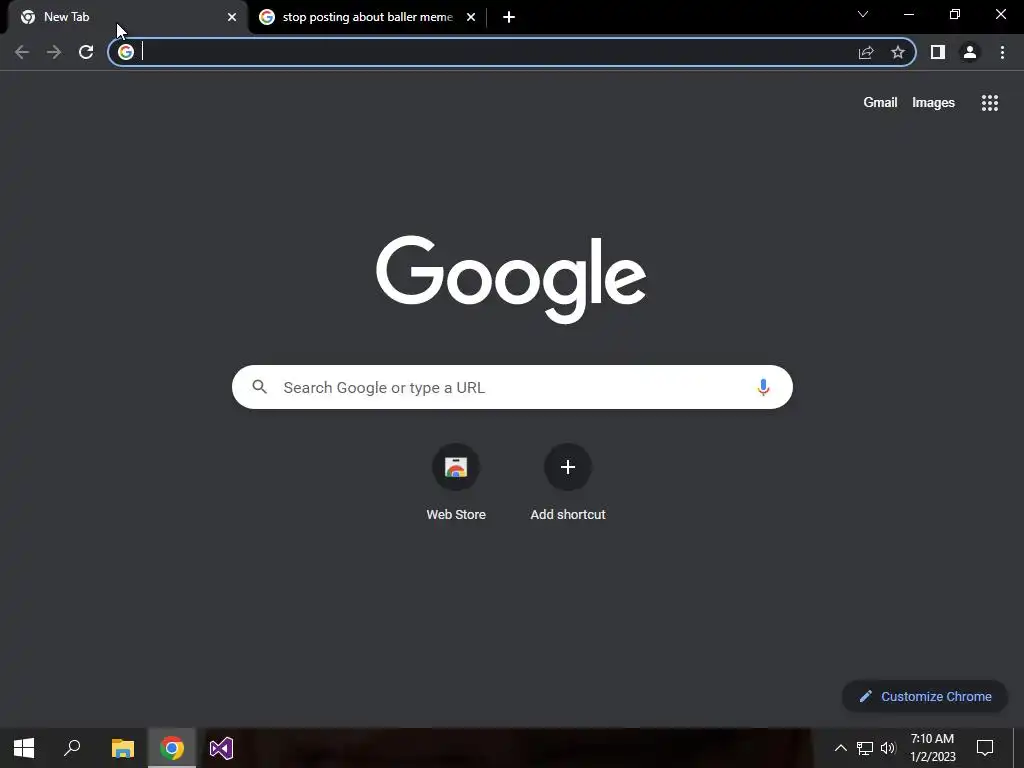Share this page via the share icon
Screen dimensions: 1024x768
tap(866, 52)
